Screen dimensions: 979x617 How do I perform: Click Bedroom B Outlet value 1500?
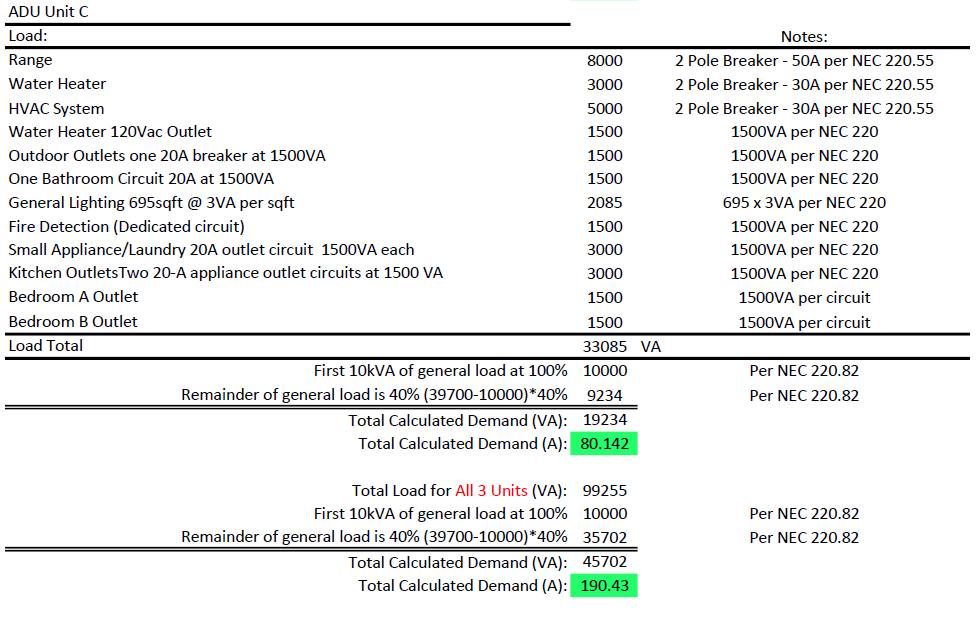(606, 321)
